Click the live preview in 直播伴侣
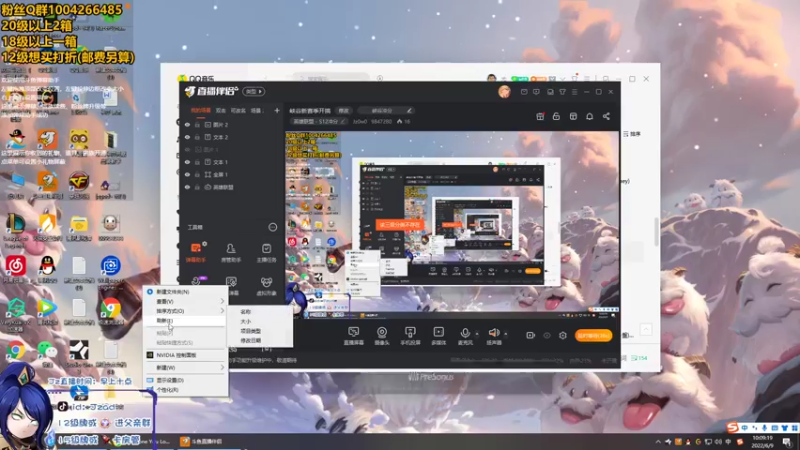 [452, 225]
